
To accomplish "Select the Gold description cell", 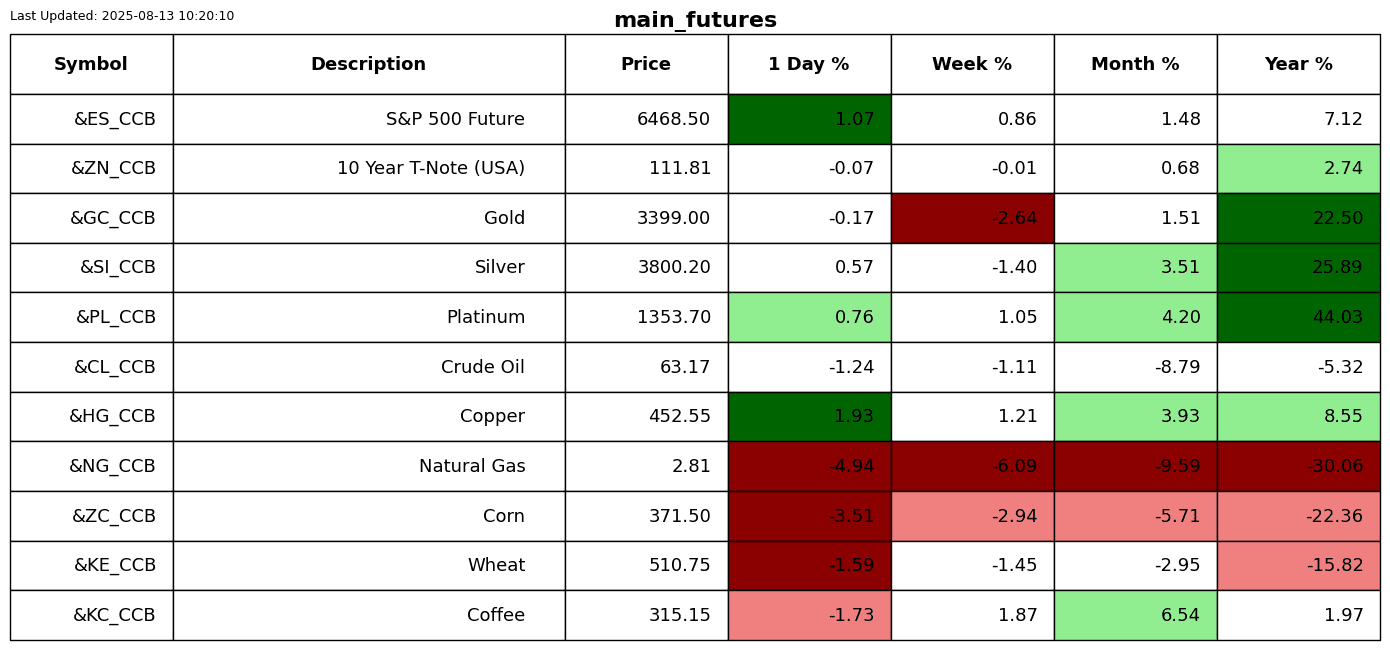I will click(x=368, y=218).
